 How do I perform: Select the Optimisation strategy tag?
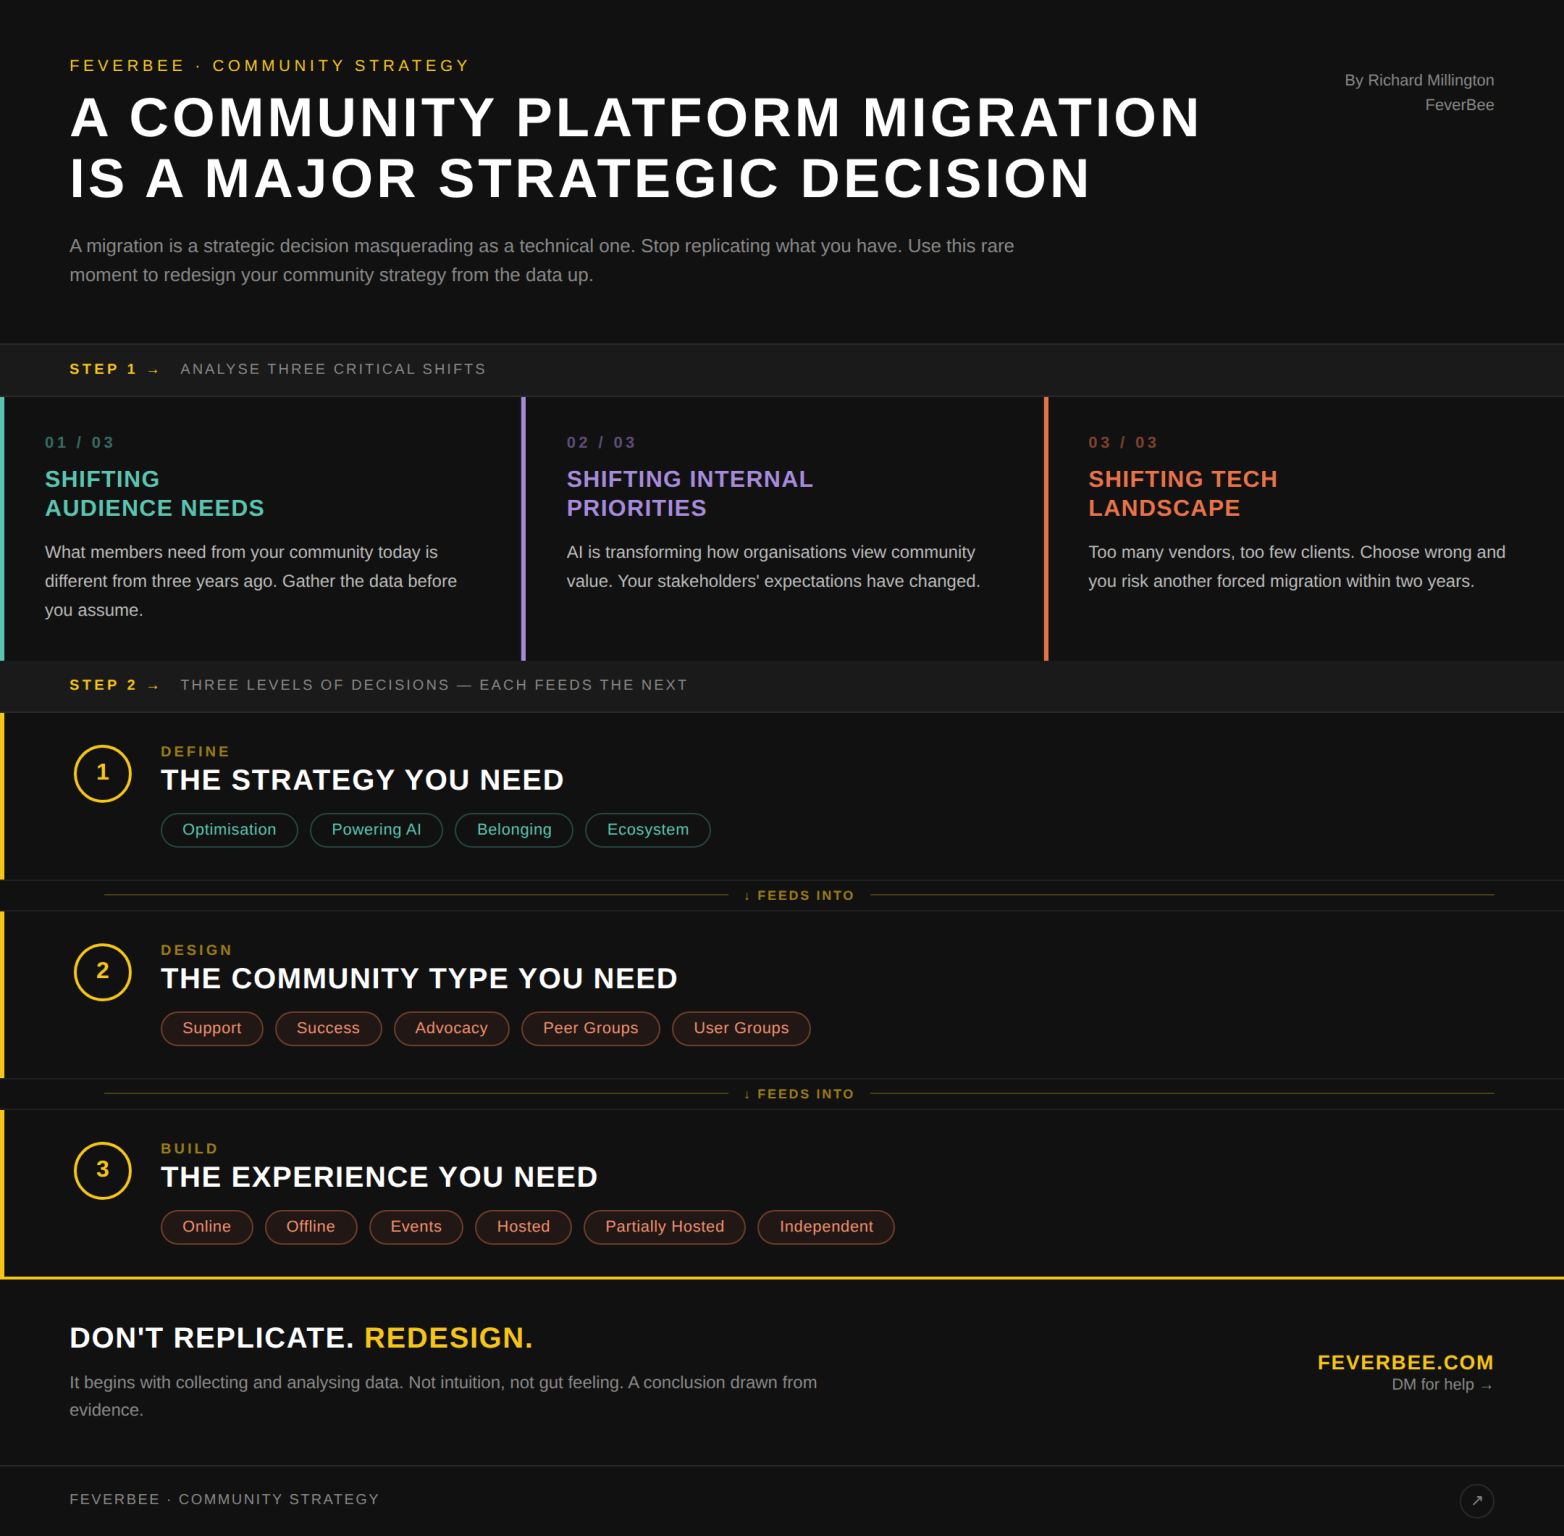click(x=229, y=830)
